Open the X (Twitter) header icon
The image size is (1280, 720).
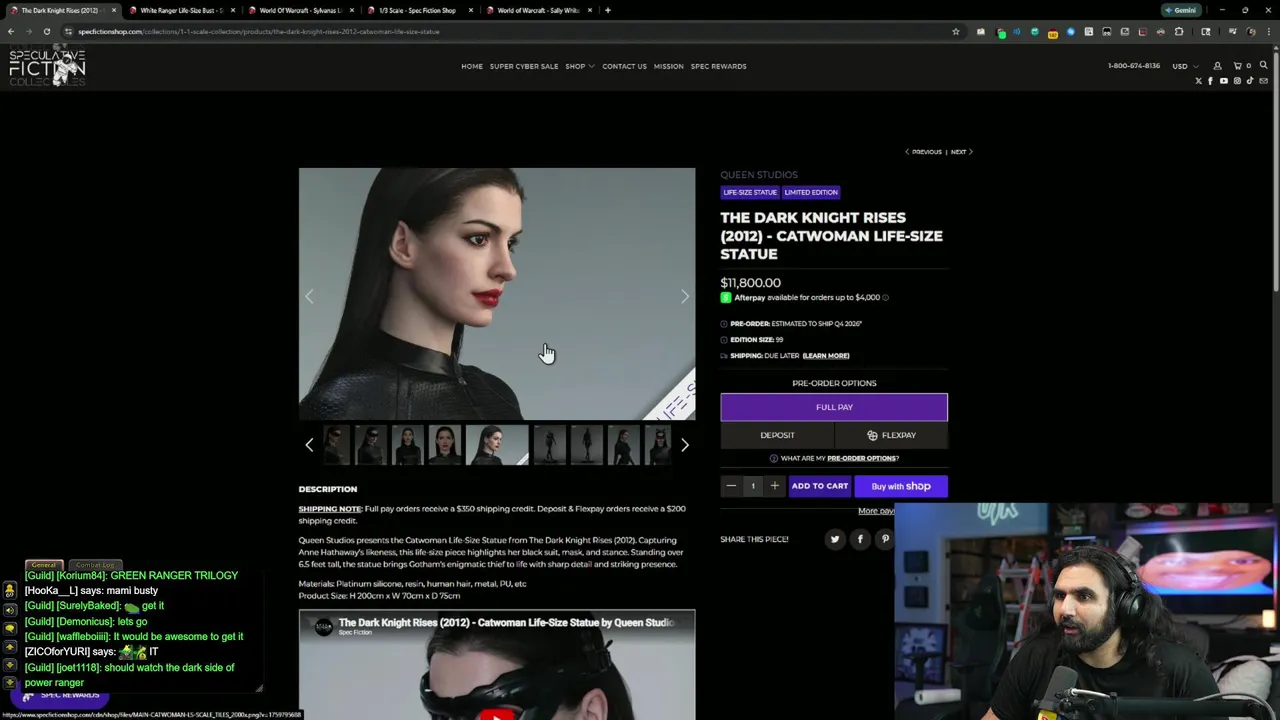pos(1198,81)
